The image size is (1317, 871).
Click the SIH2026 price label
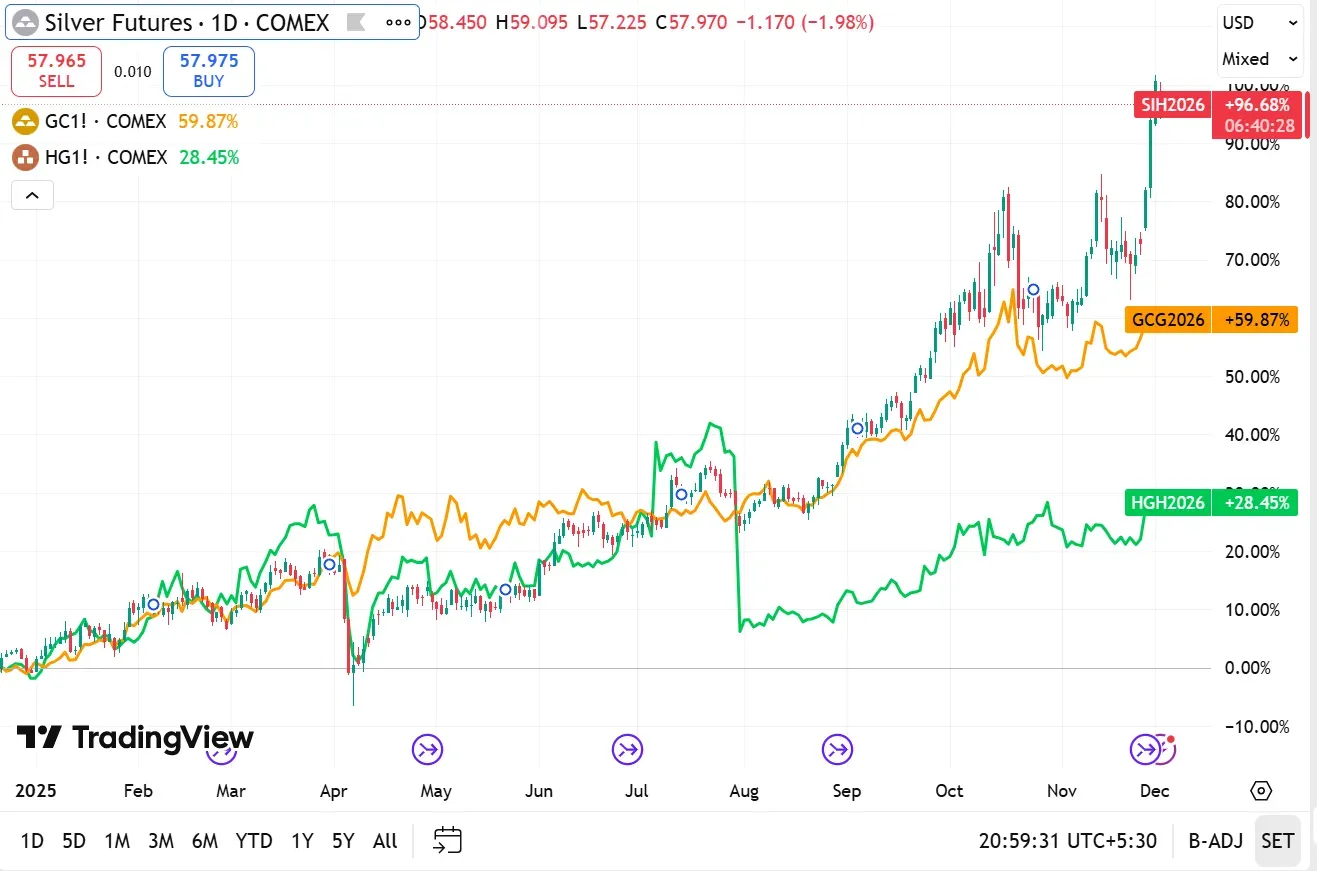pos(1172,105)
